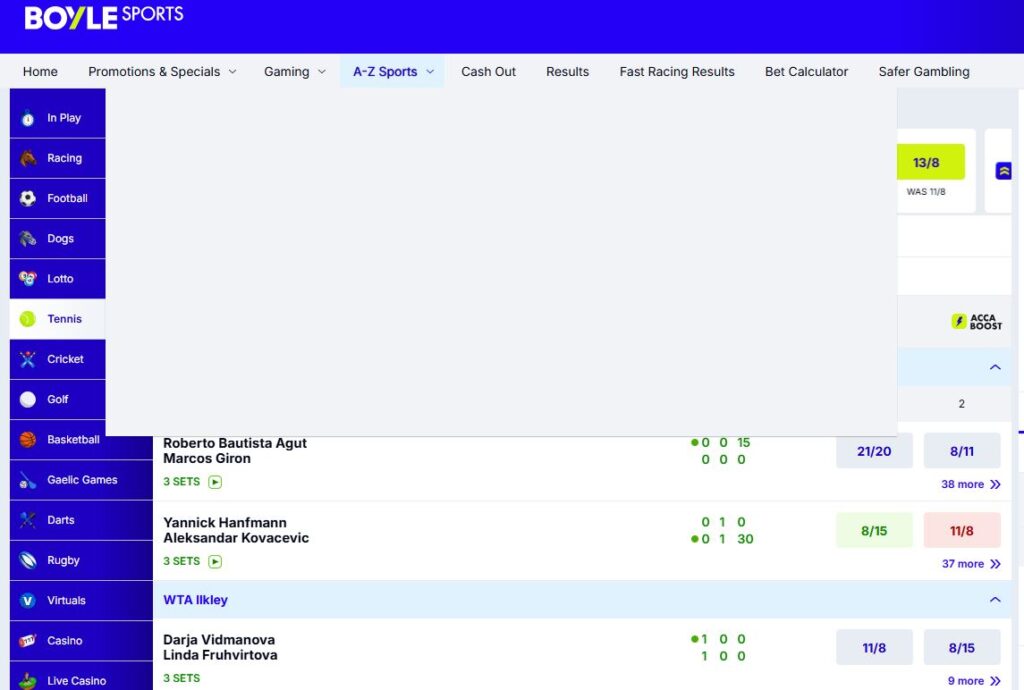Open the Vidmanova vs Fruhvirtova match
This screenshot has width=1024, height=690.
point(220,648)
